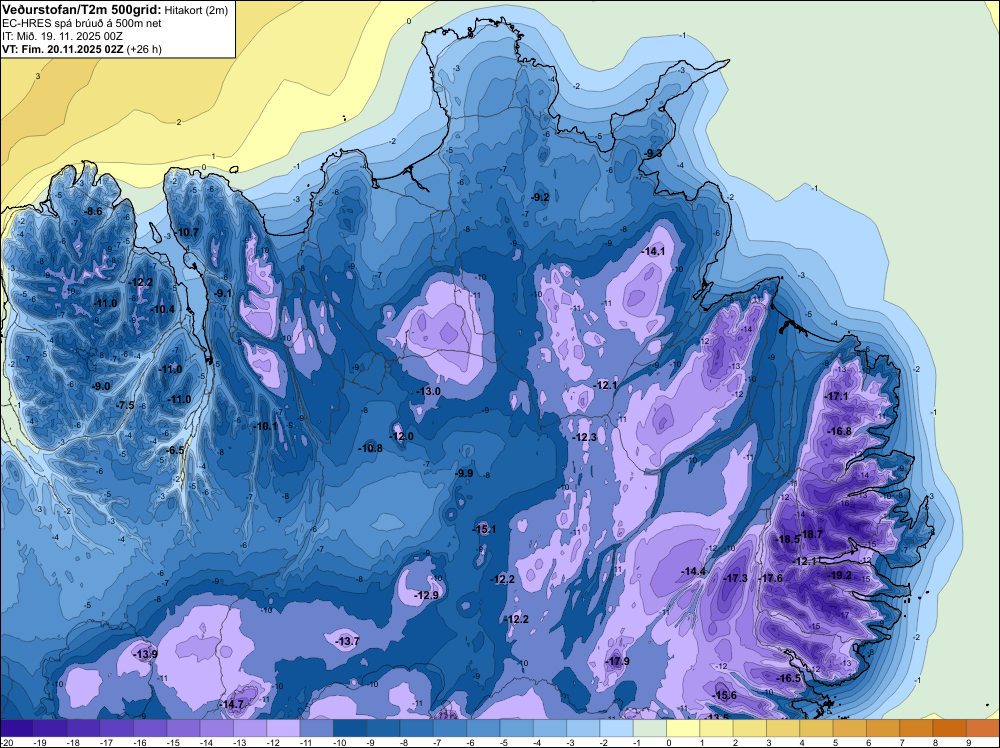Screen dimensions: 1000x748
Task: Click the -10.4 temperature value
Action: (x=163, y=309)
